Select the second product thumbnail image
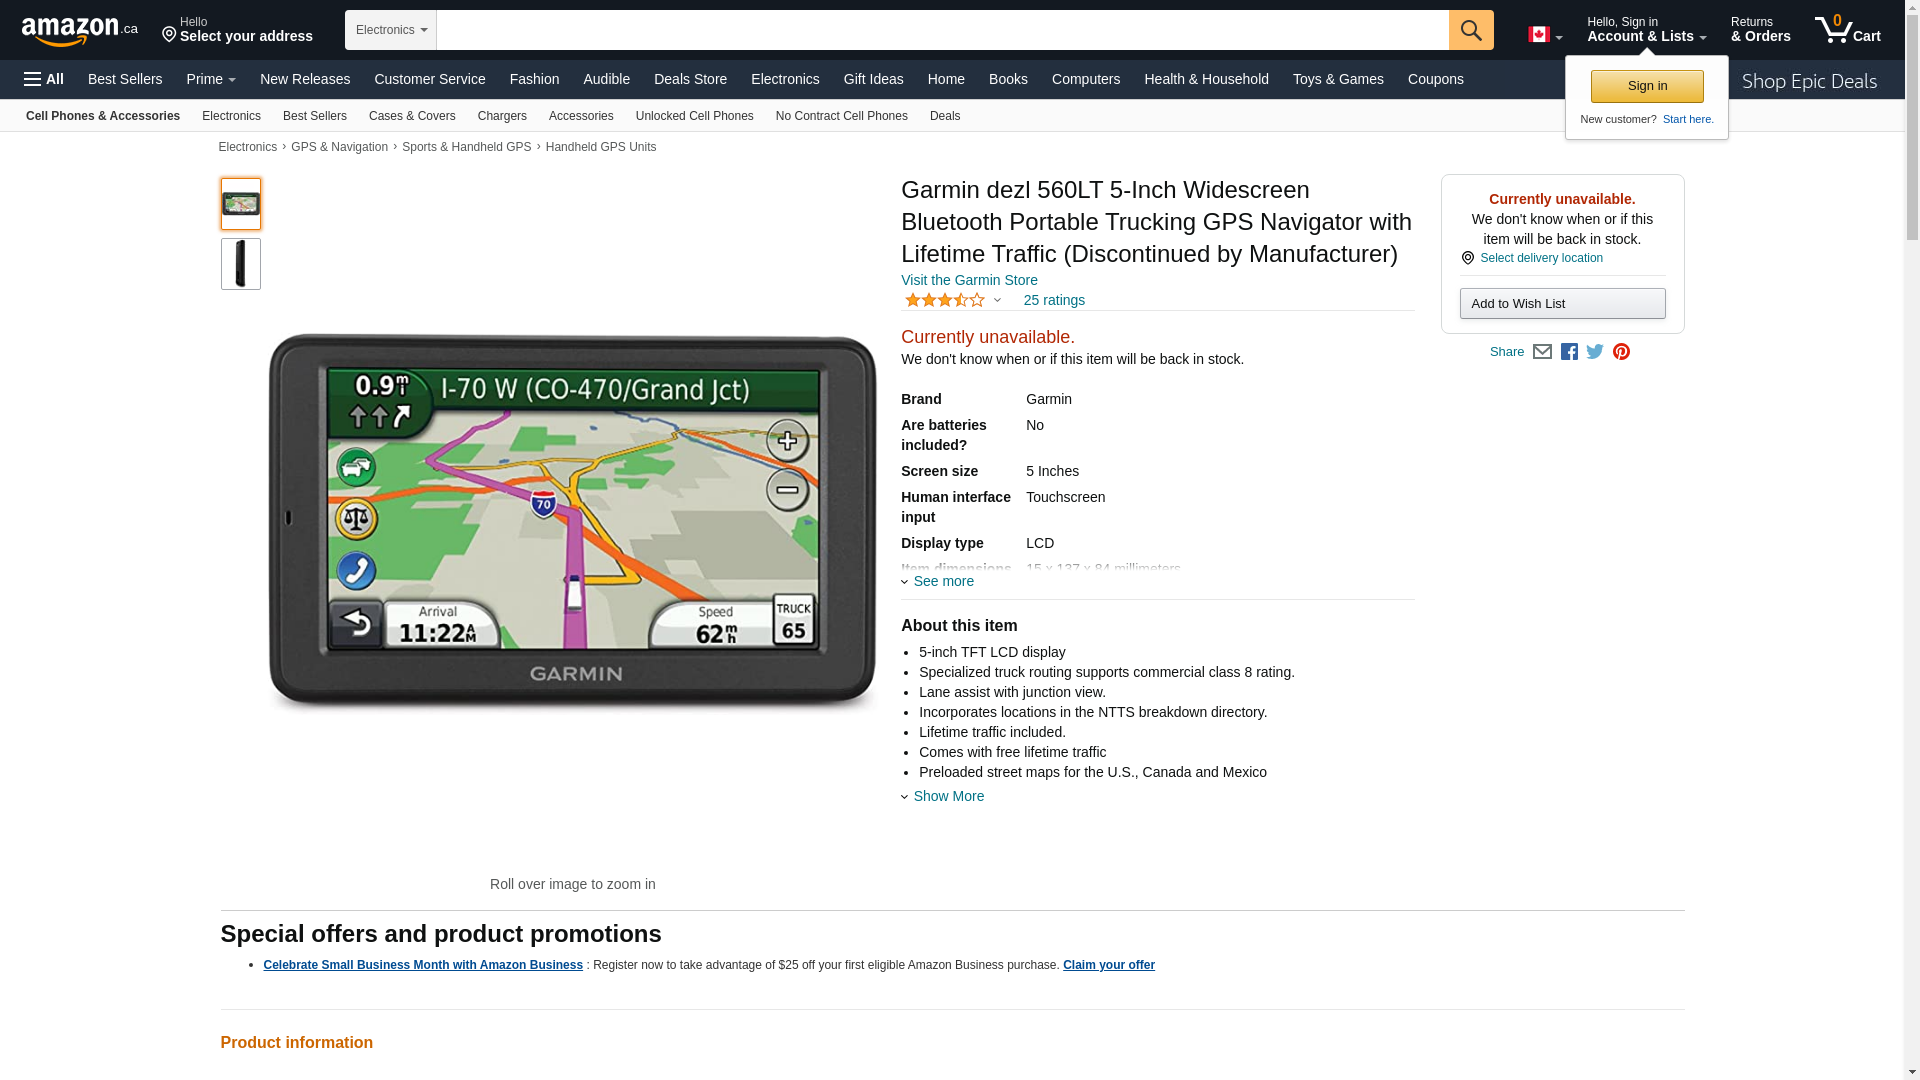 tap(241, 264)
